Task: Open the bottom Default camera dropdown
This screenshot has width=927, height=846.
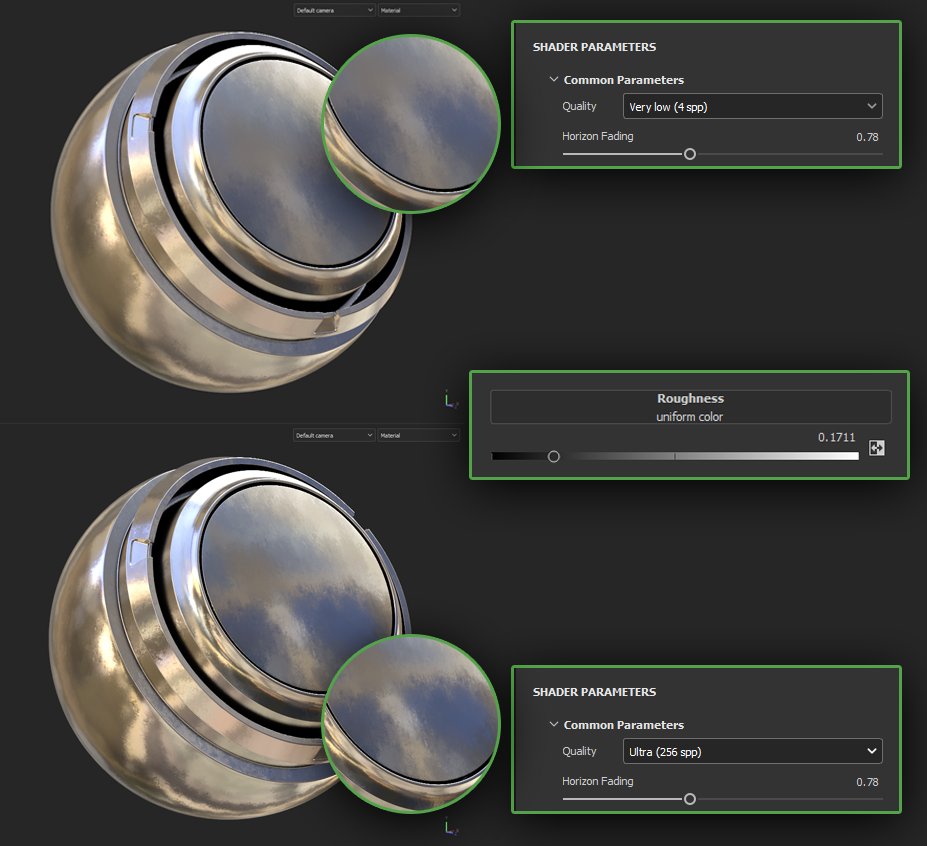Action: point(333,435)
